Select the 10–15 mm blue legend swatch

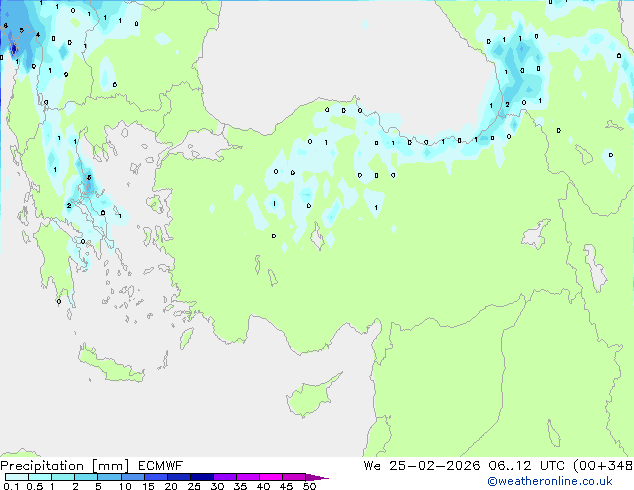(x=132, y=477)
